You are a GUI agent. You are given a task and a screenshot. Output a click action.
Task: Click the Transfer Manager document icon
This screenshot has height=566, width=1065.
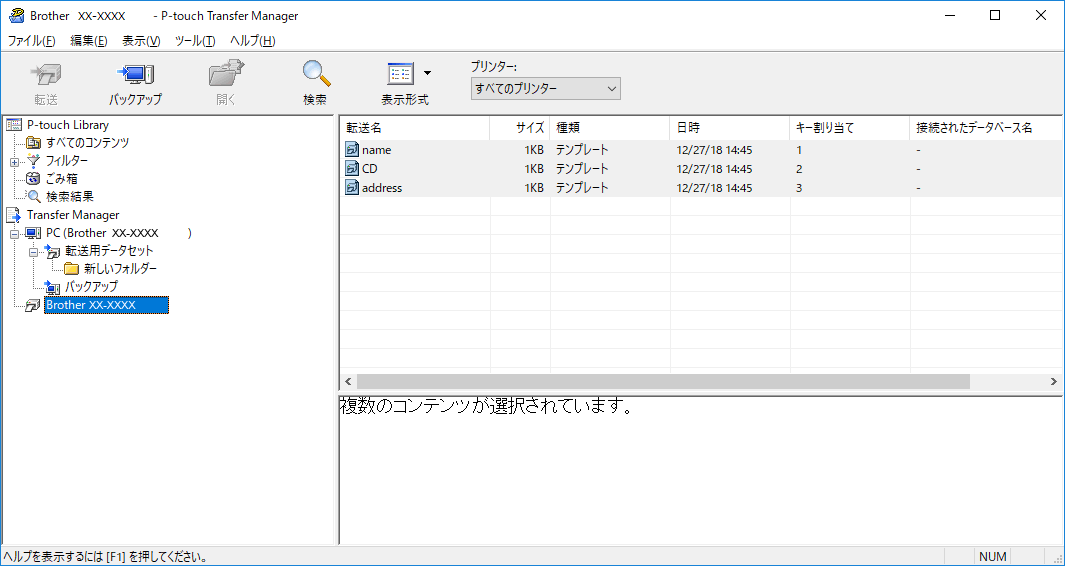(x=14, y=215)
